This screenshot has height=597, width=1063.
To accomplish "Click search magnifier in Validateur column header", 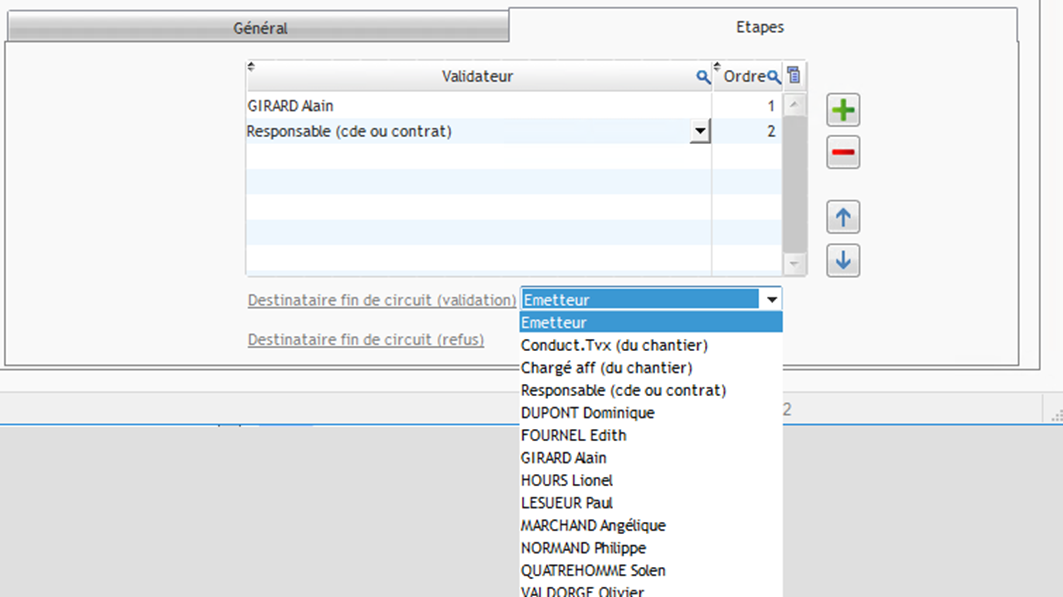I will [703, 77].
